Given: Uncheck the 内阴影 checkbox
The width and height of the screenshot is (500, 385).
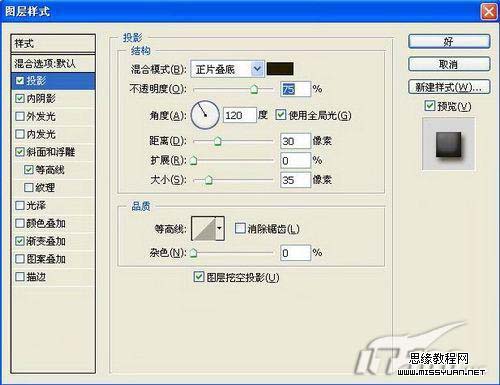Looking at the screenshot, I should tap(20, 98).
